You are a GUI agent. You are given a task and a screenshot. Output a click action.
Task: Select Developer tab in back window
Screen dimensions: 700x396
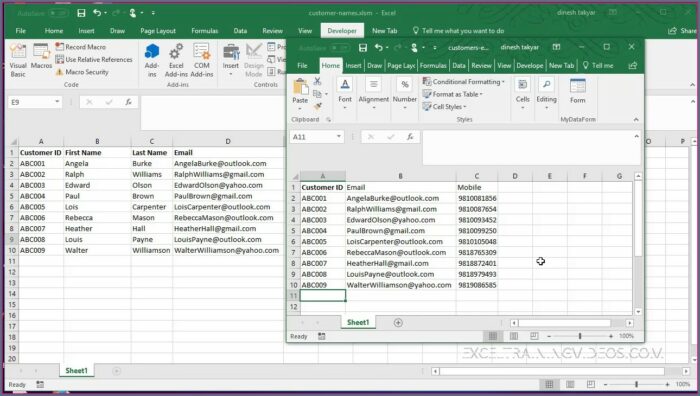click(x=342, y=31)
